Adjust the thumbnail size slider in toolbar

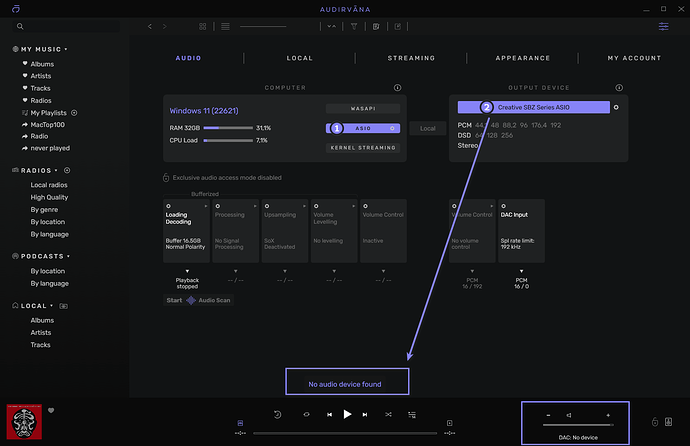click(263, 26)
